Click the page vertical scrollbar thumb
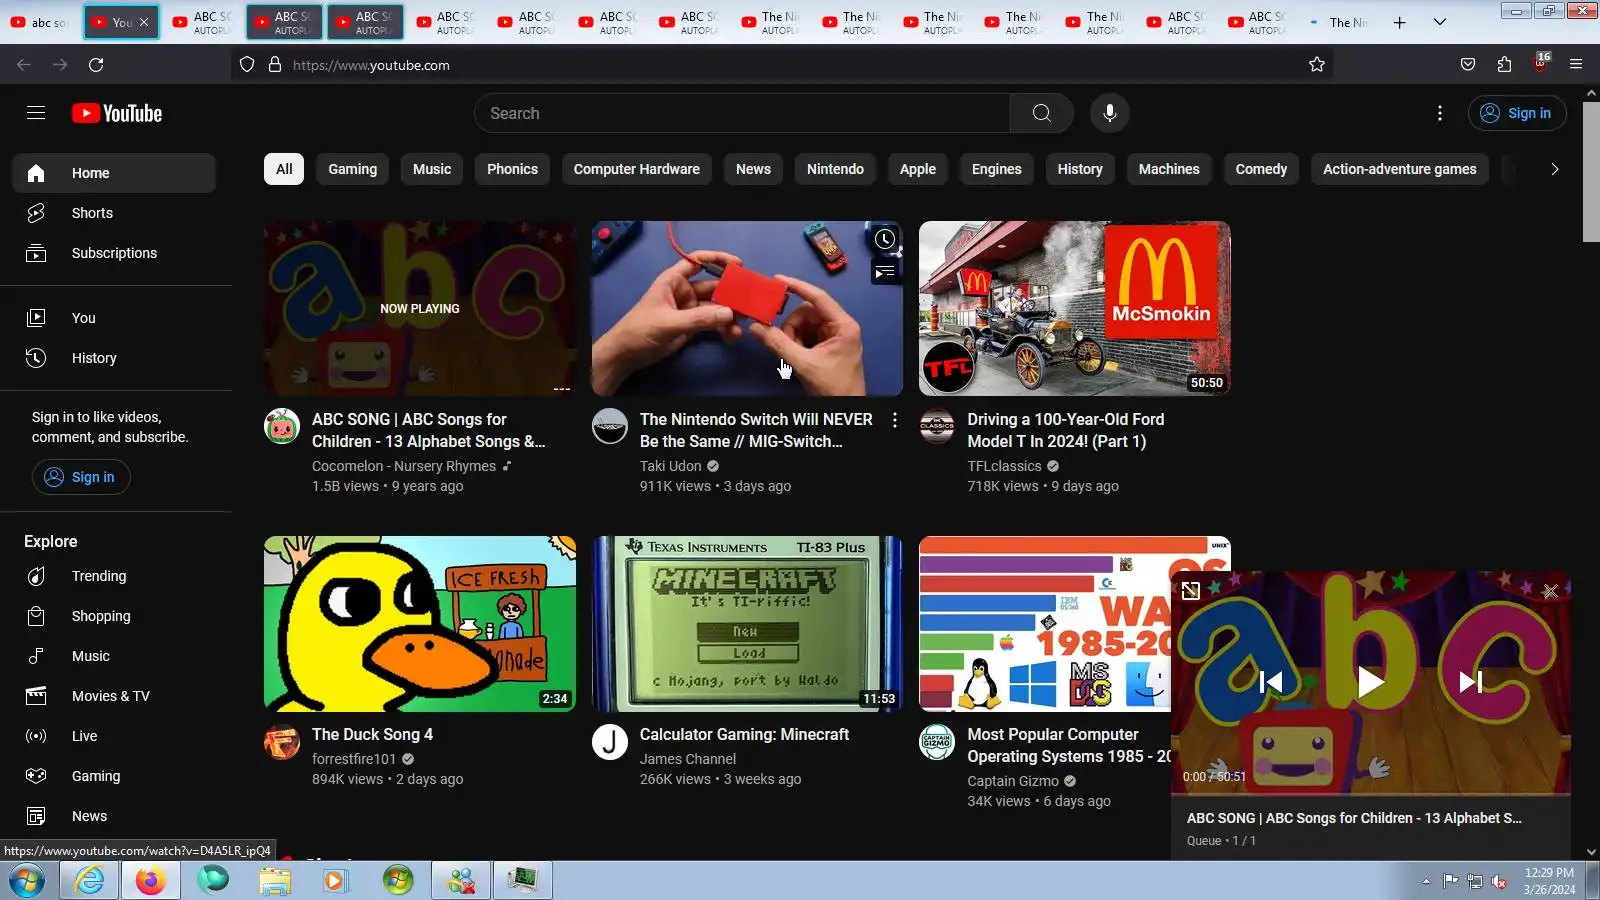Image resolution: width=1600 pixels, height=900 pixels. coord(1591,172)
